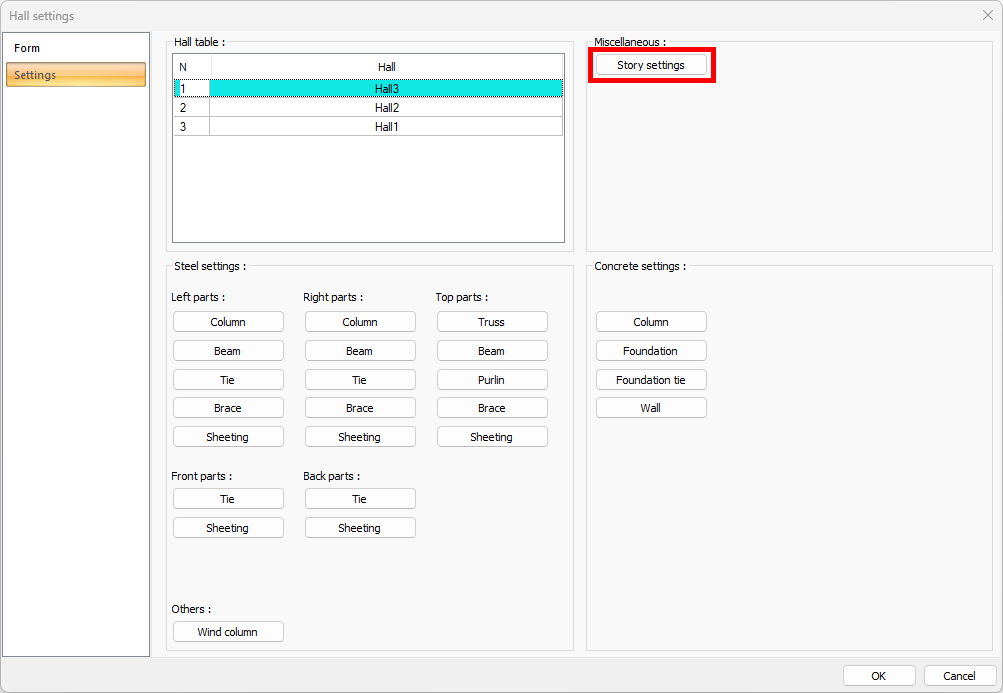The image size is (1003, 693).
Task: Close the Hall settings dialog window
Action: pyautogui.click(x=987, y=15)
